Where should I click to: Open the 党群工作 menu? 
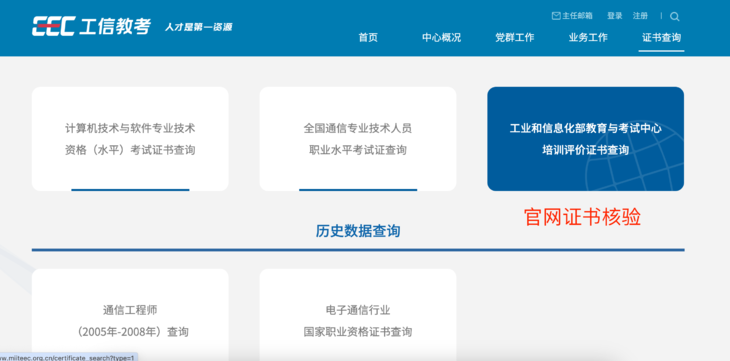tap(514, 38)
